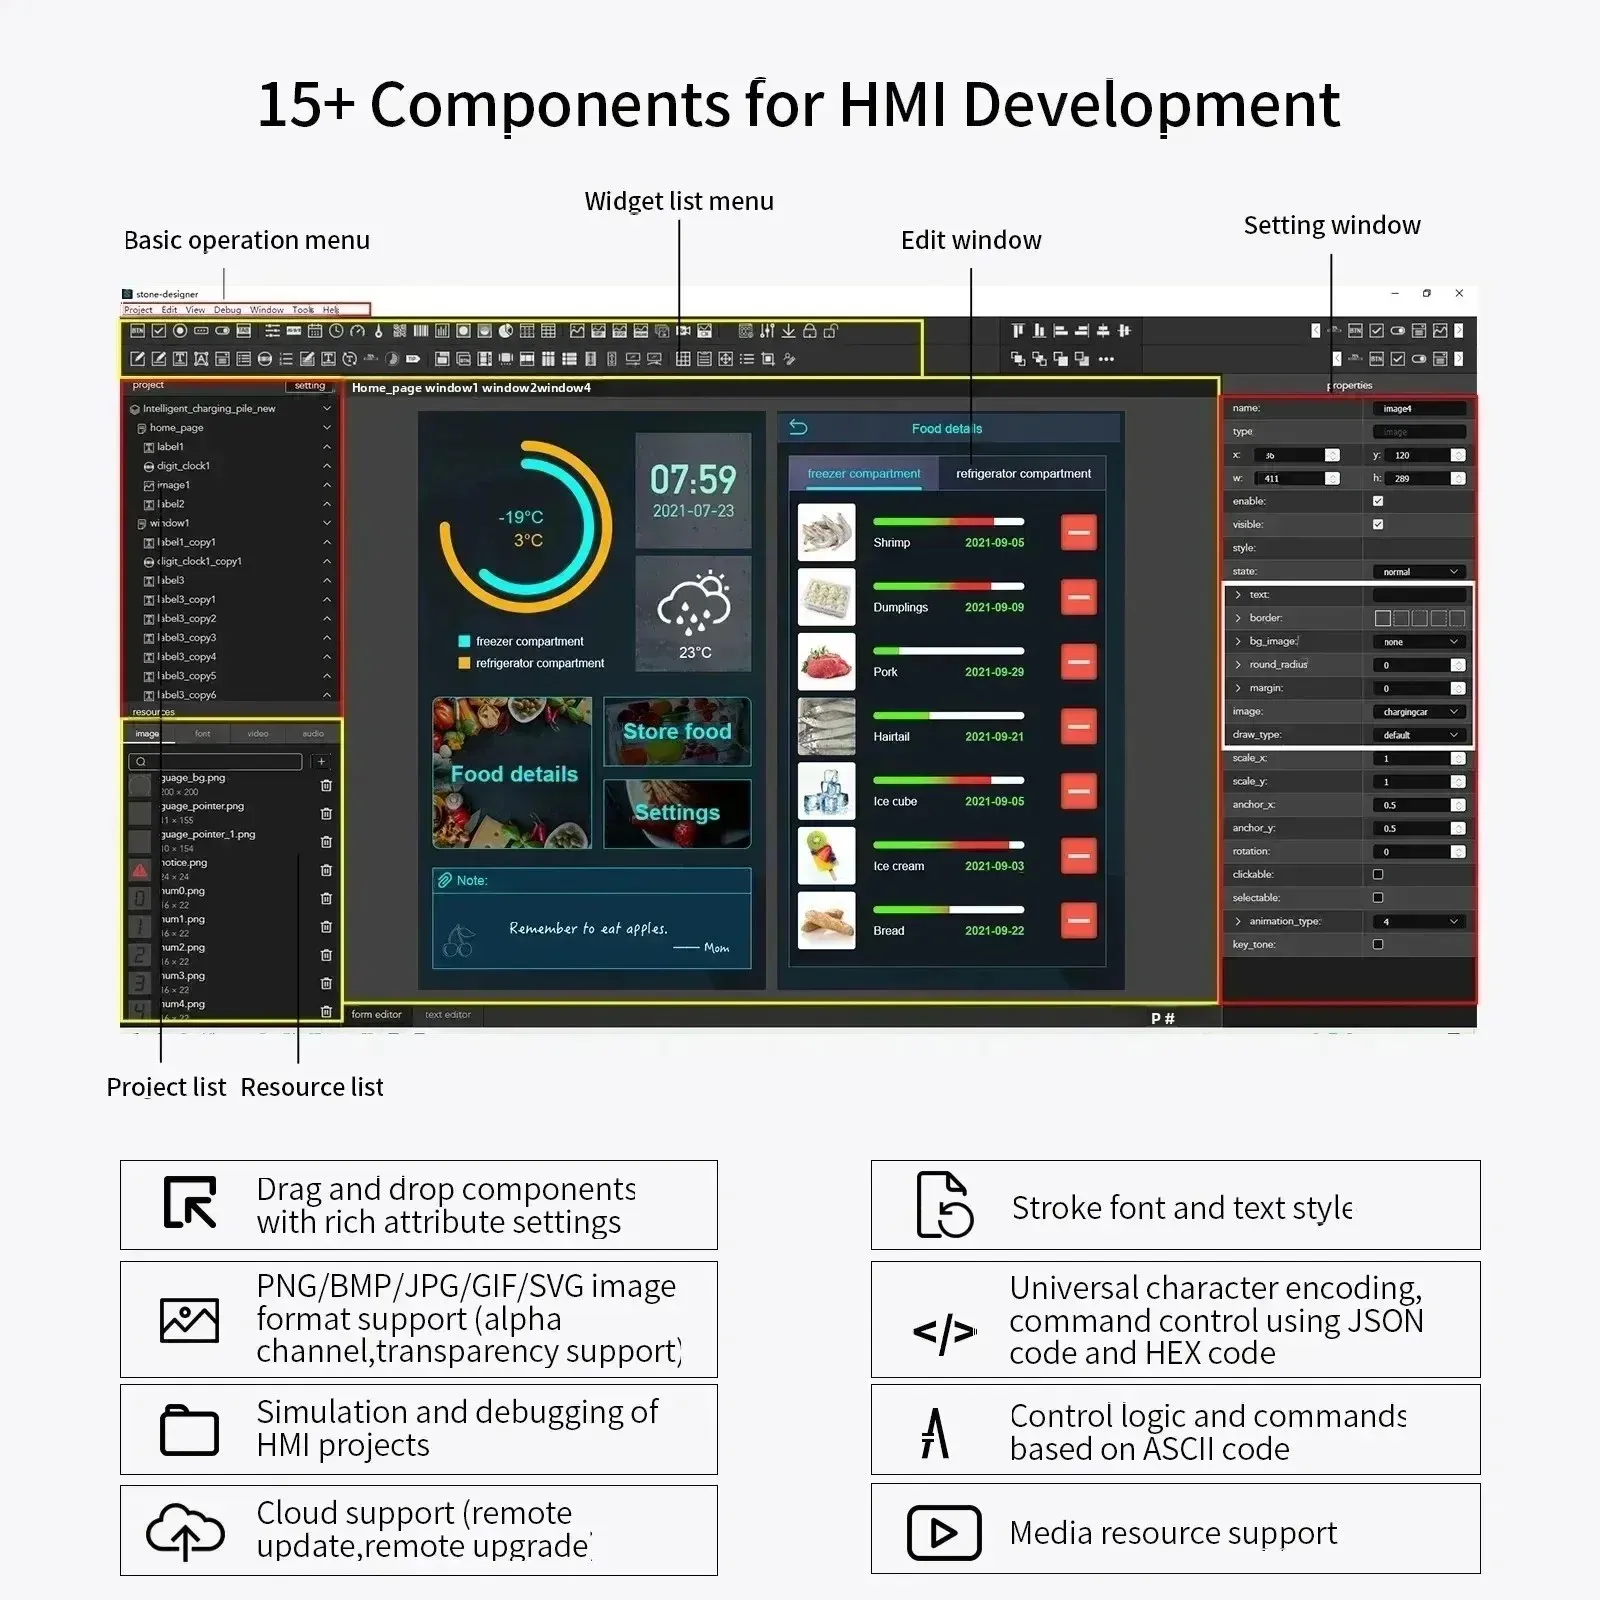Switch to the font resources tab
1600x1600 pixels.
tap(203, 734)
